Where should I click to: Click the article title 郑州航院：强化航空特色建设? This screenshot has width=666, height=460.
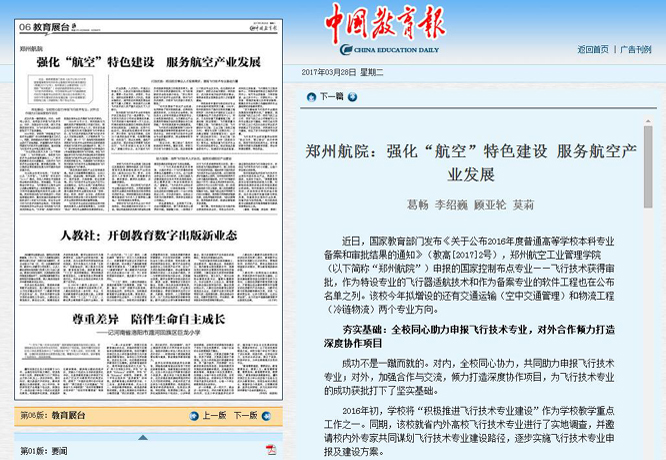[471, 163]
